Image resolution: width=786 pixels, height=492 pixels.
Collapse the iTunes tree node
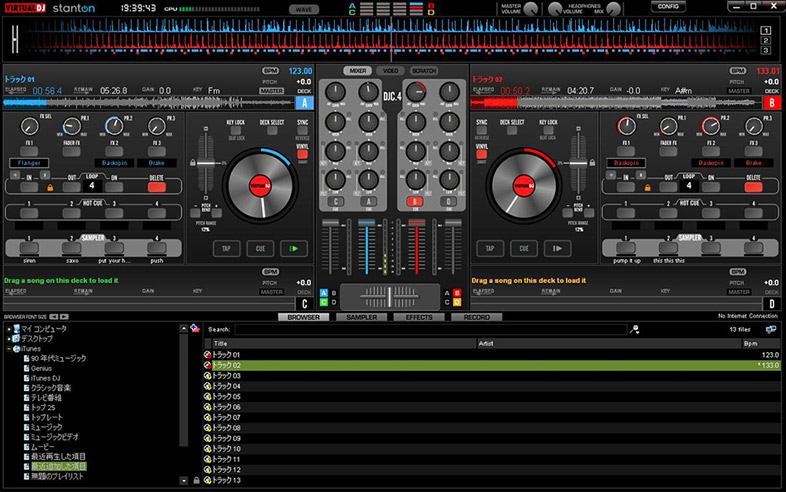click(x=9, y=349)
